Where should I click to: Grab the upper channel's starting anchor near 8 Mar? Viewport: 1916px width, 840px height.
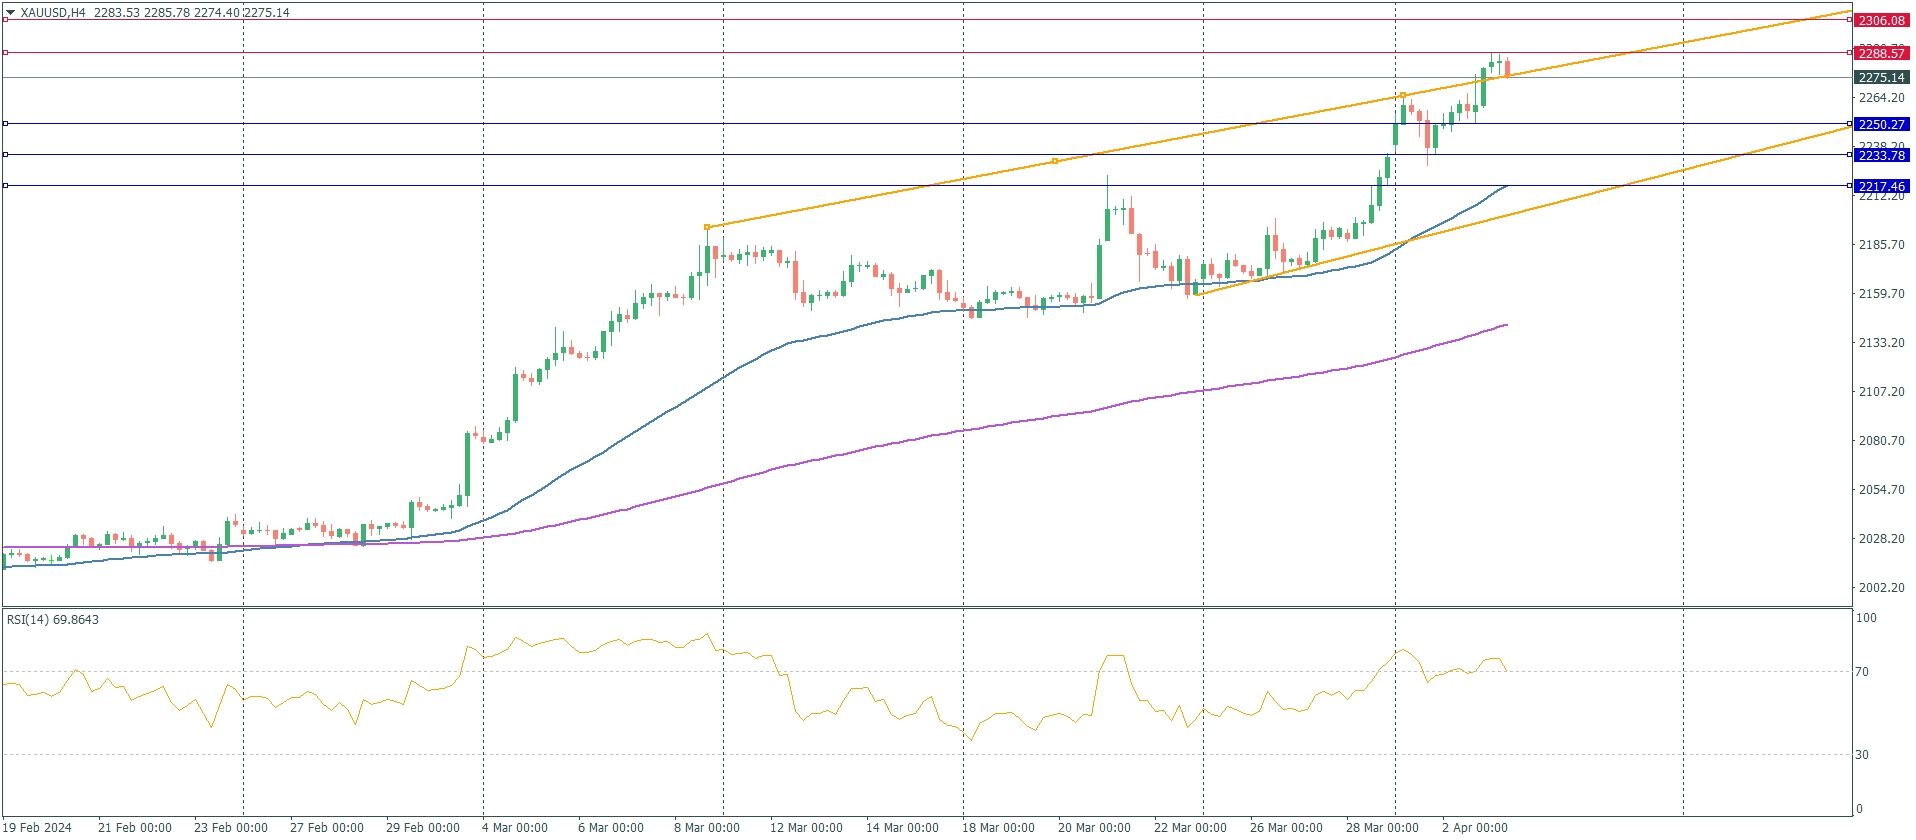(x=707, y=227)
